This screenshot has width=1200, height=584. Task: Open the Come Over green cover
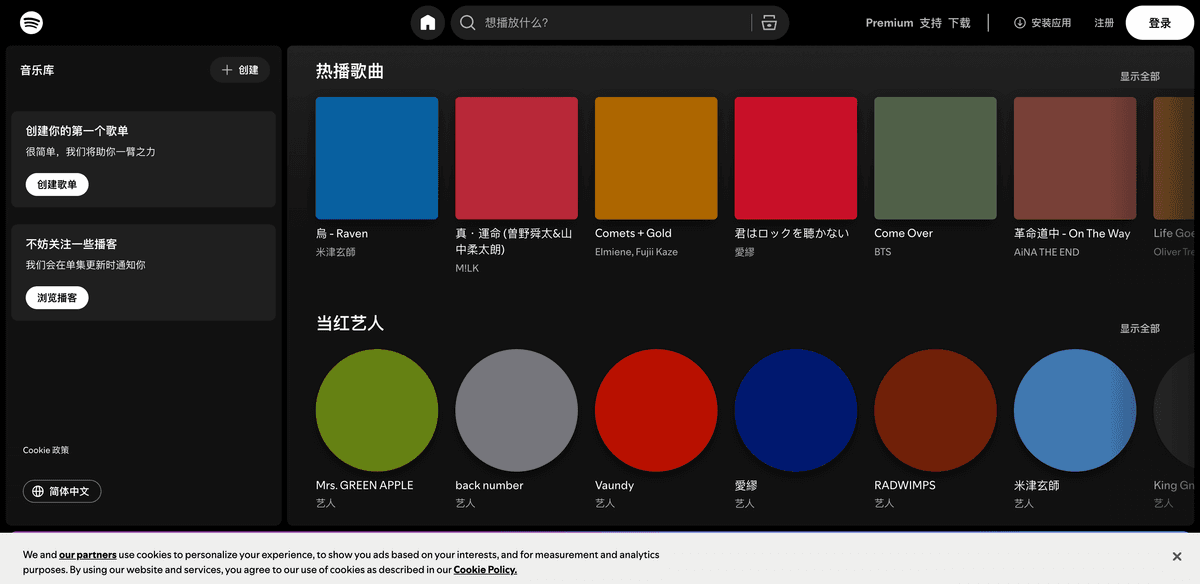pyautogui.click(x=935, y=158)
